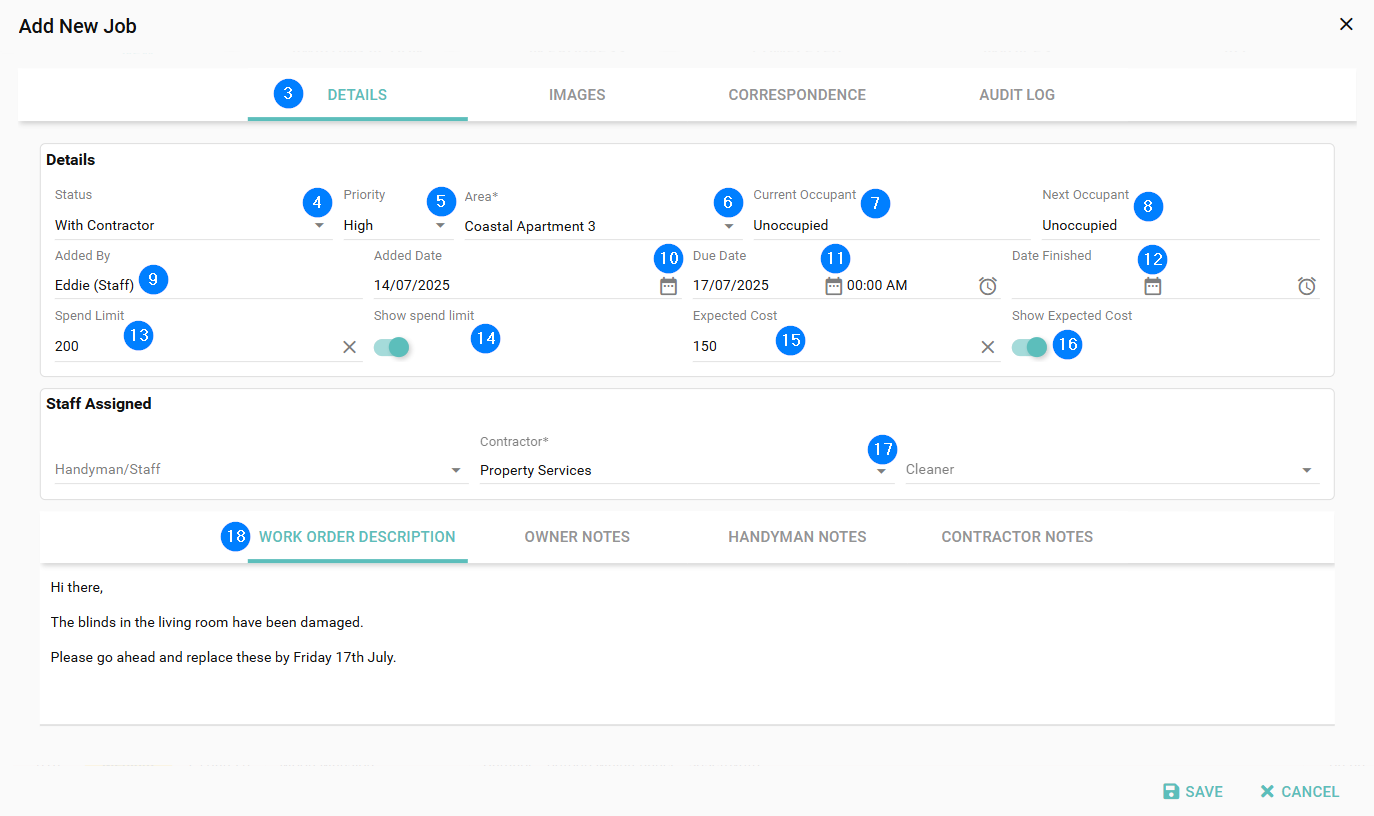Screen dimensions: 1374x816
Task: Click the Date Finished time clock icon
Action: click(1306, 286)
